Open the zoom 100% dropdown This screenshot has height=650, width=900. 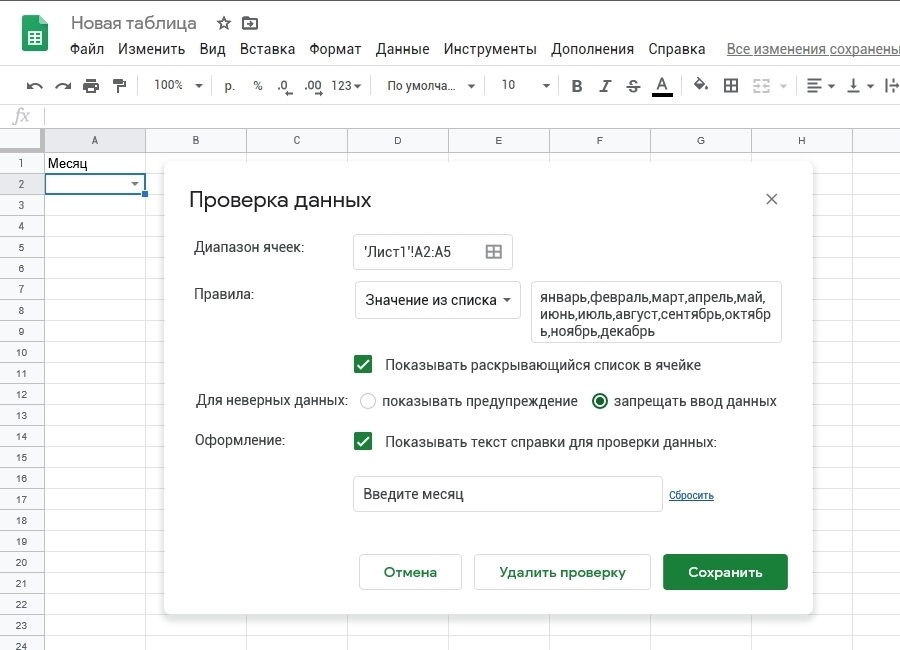[x=178, y=86]
